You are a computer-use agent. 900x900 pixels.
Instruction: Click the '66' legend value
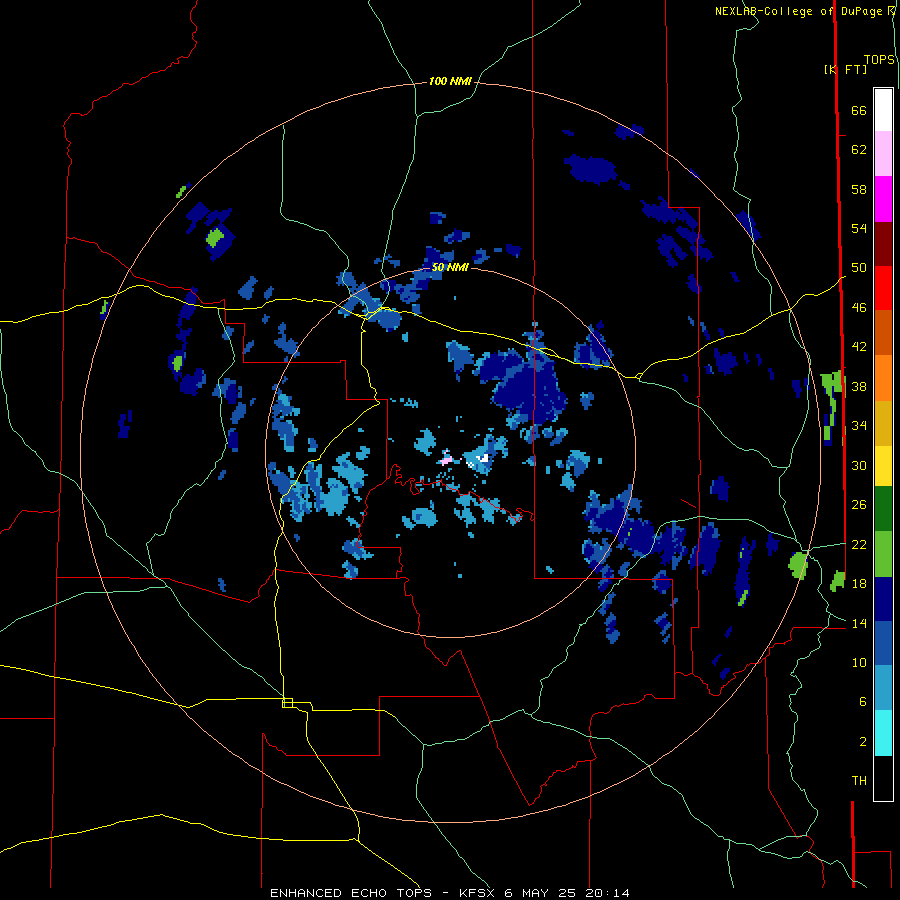click(859, 111)
